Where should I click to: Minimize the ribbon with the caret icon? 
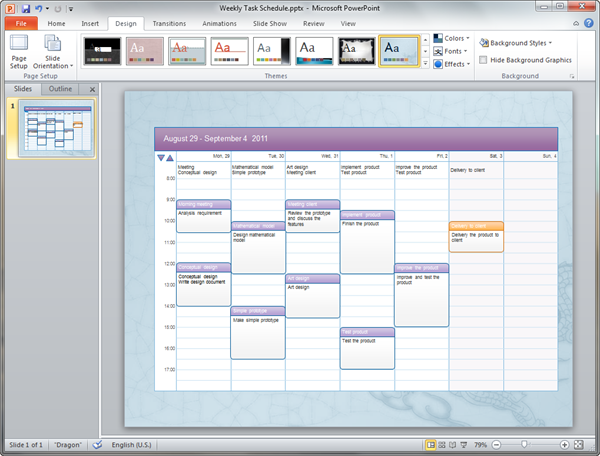[576, 23]
